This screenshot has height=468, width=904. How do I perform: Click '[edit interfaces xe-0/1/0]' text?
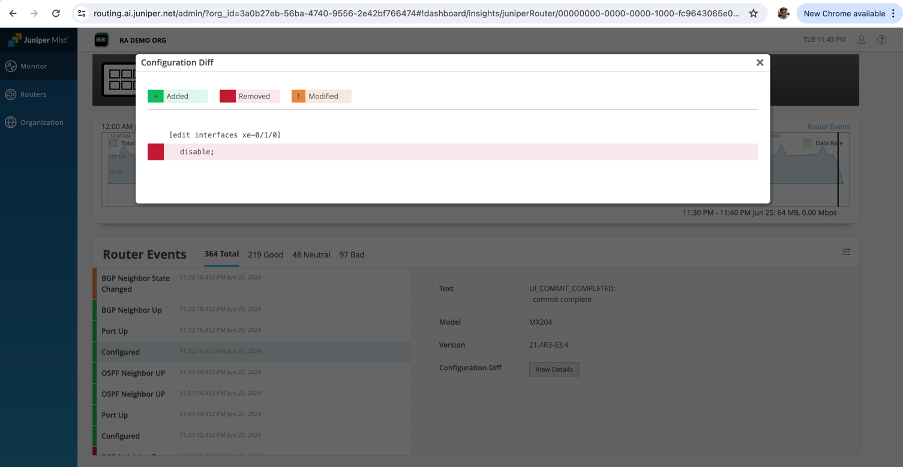pos(225,135)
